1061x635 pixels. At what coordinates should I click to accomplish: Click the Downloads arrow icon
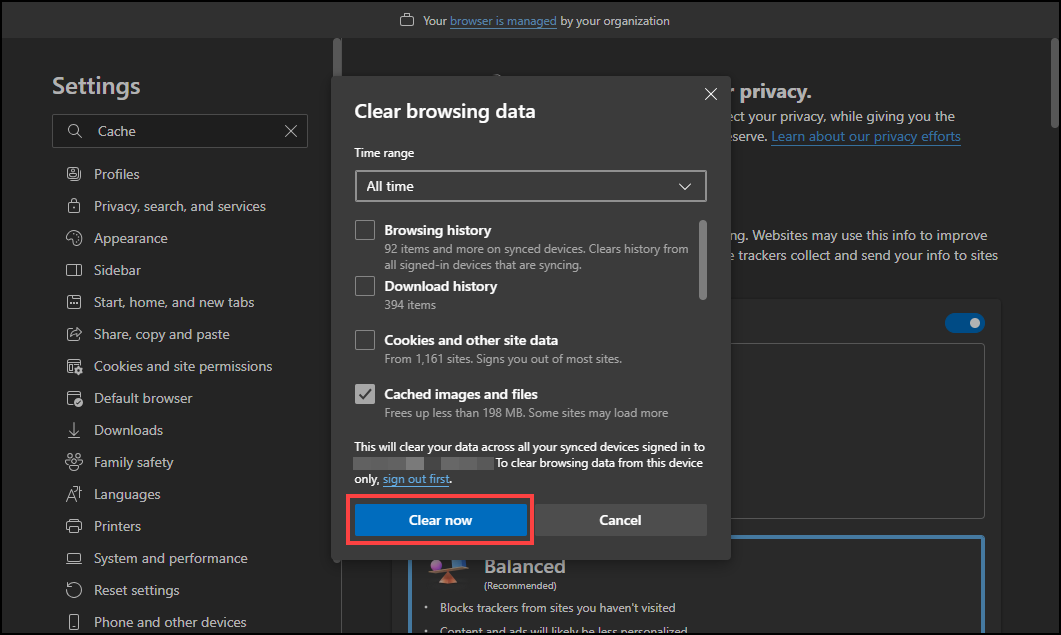coord(73,430)
